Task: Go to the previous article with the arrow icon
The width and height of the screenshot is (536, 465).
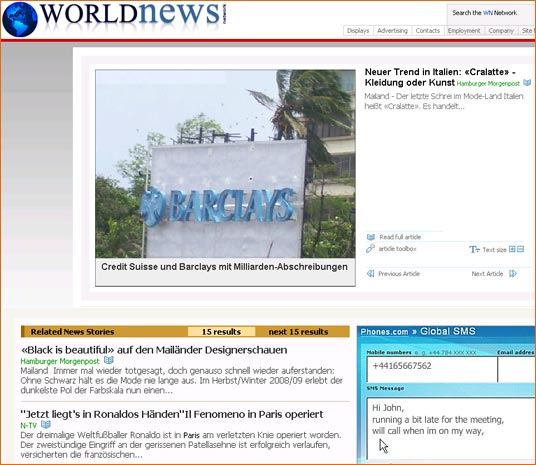Action: click(x=371, y=274)
